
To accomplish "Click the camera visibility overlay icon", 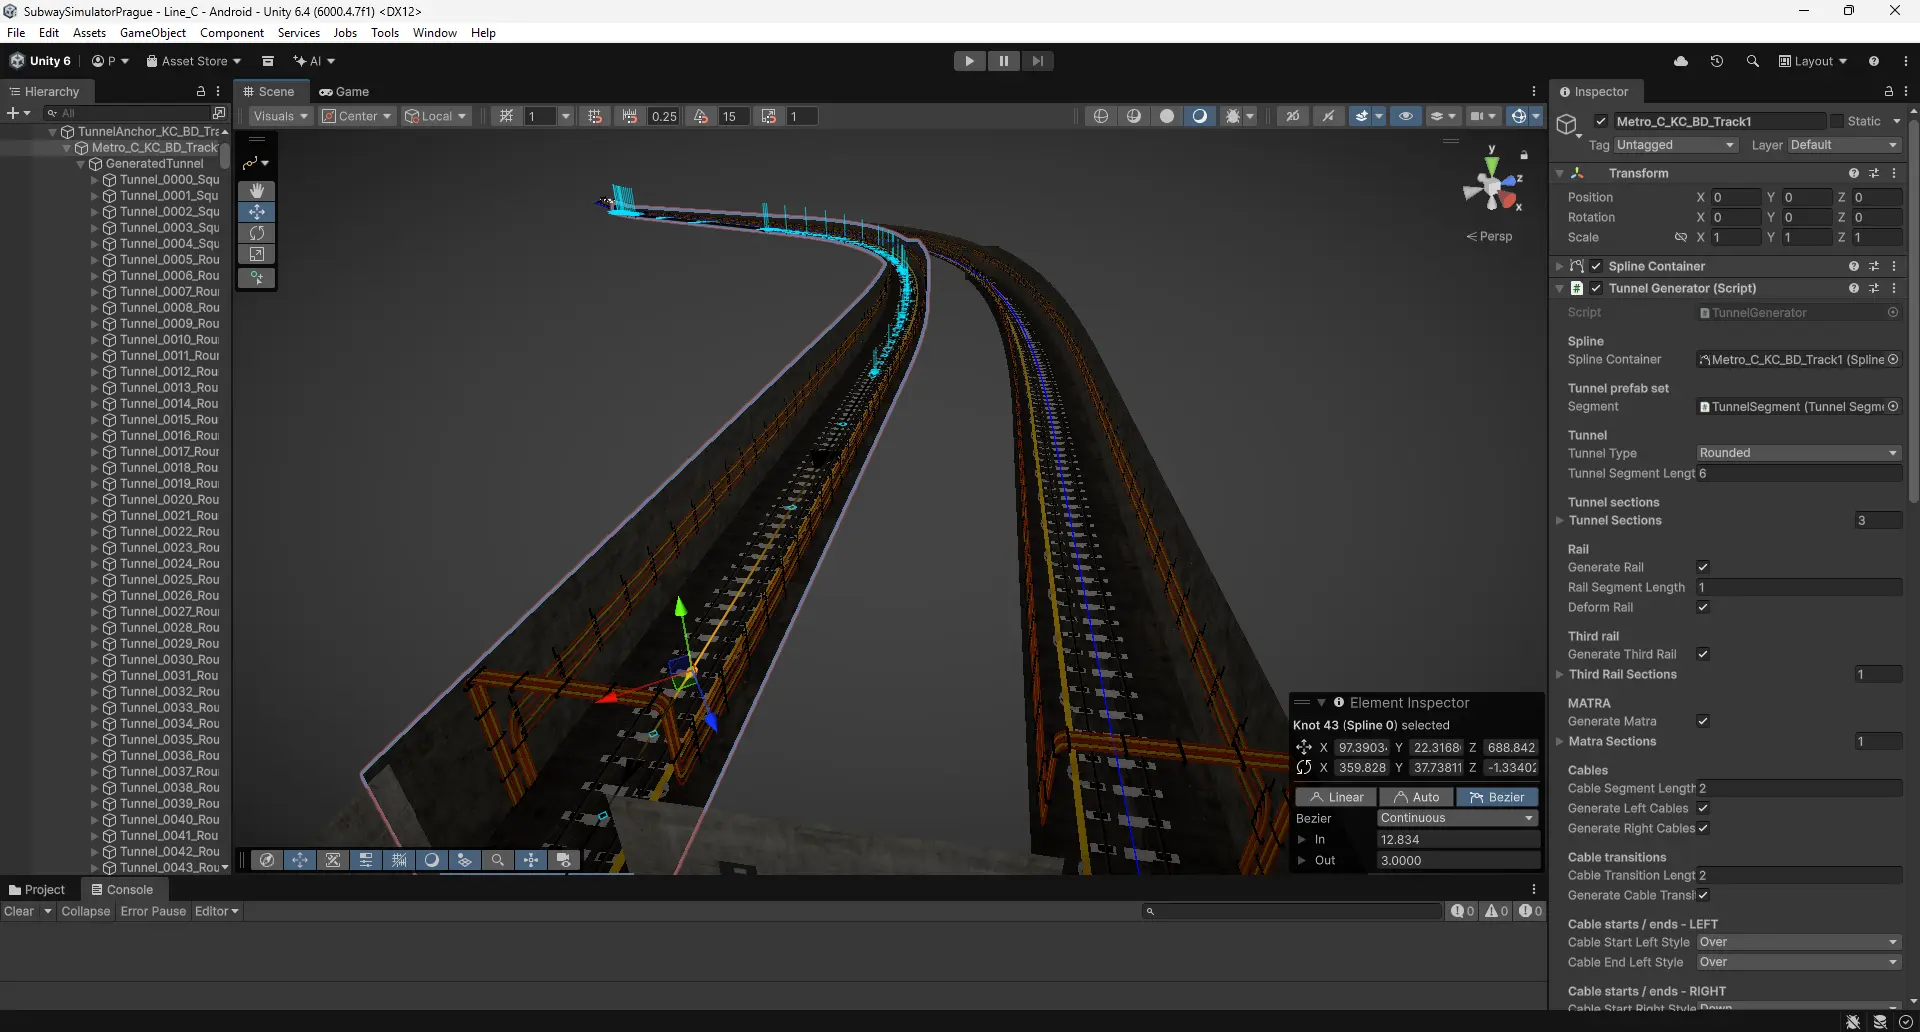I will pyautogui.click(x=564, y=860).
